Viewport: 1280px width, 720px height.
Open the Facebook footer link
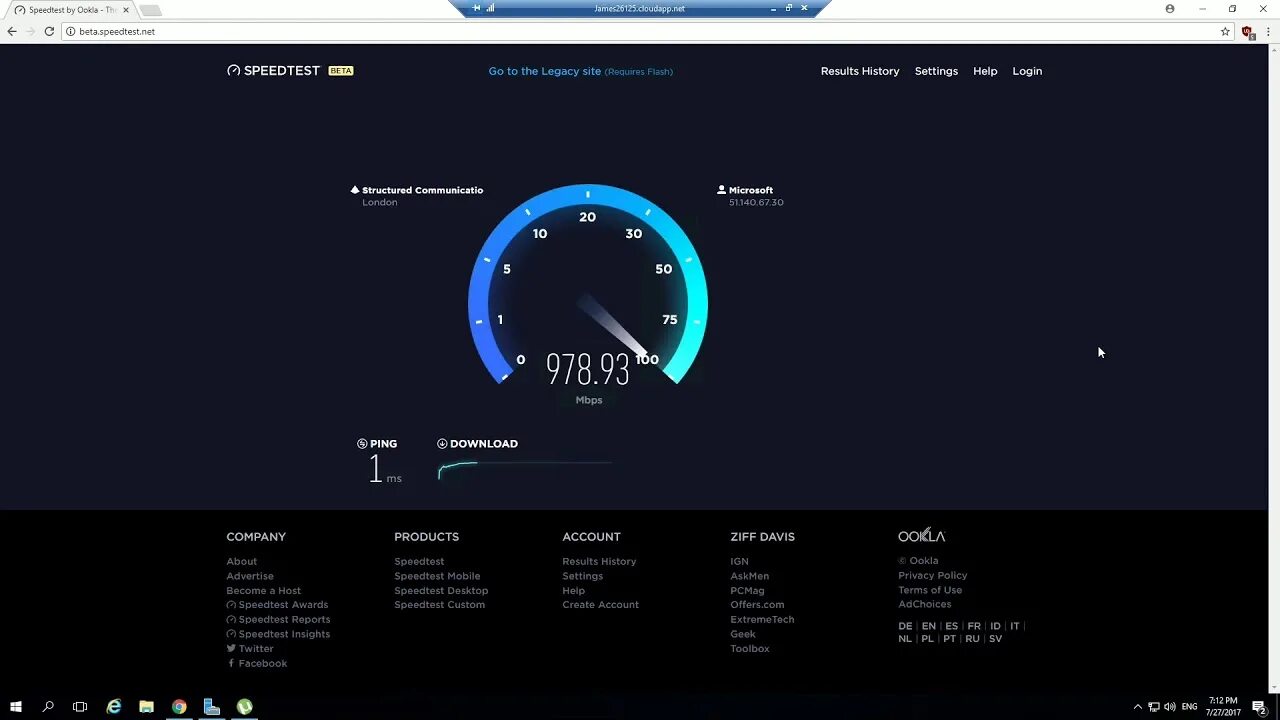point(257,663)
